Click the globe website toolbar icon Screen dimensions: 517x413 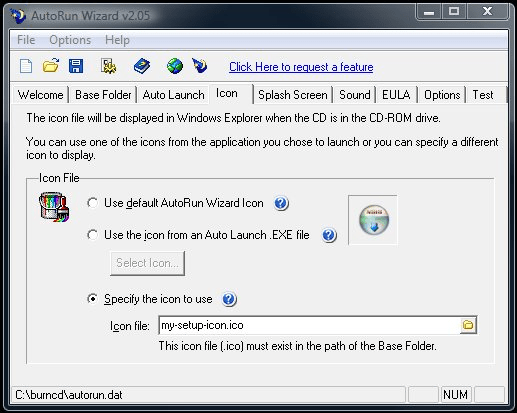175,66
